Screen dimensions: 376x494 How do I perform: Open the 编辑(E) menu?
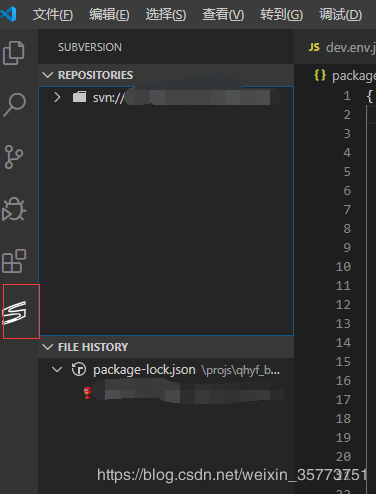(109, 15)
